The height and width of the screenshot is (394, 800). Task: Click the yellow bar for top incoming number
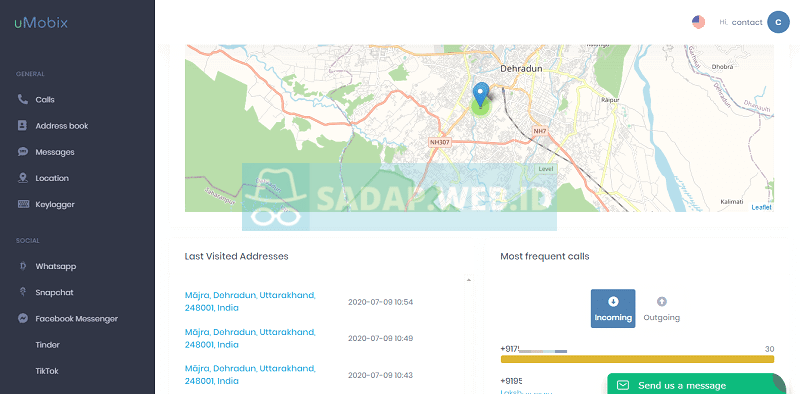click(637, 359)
